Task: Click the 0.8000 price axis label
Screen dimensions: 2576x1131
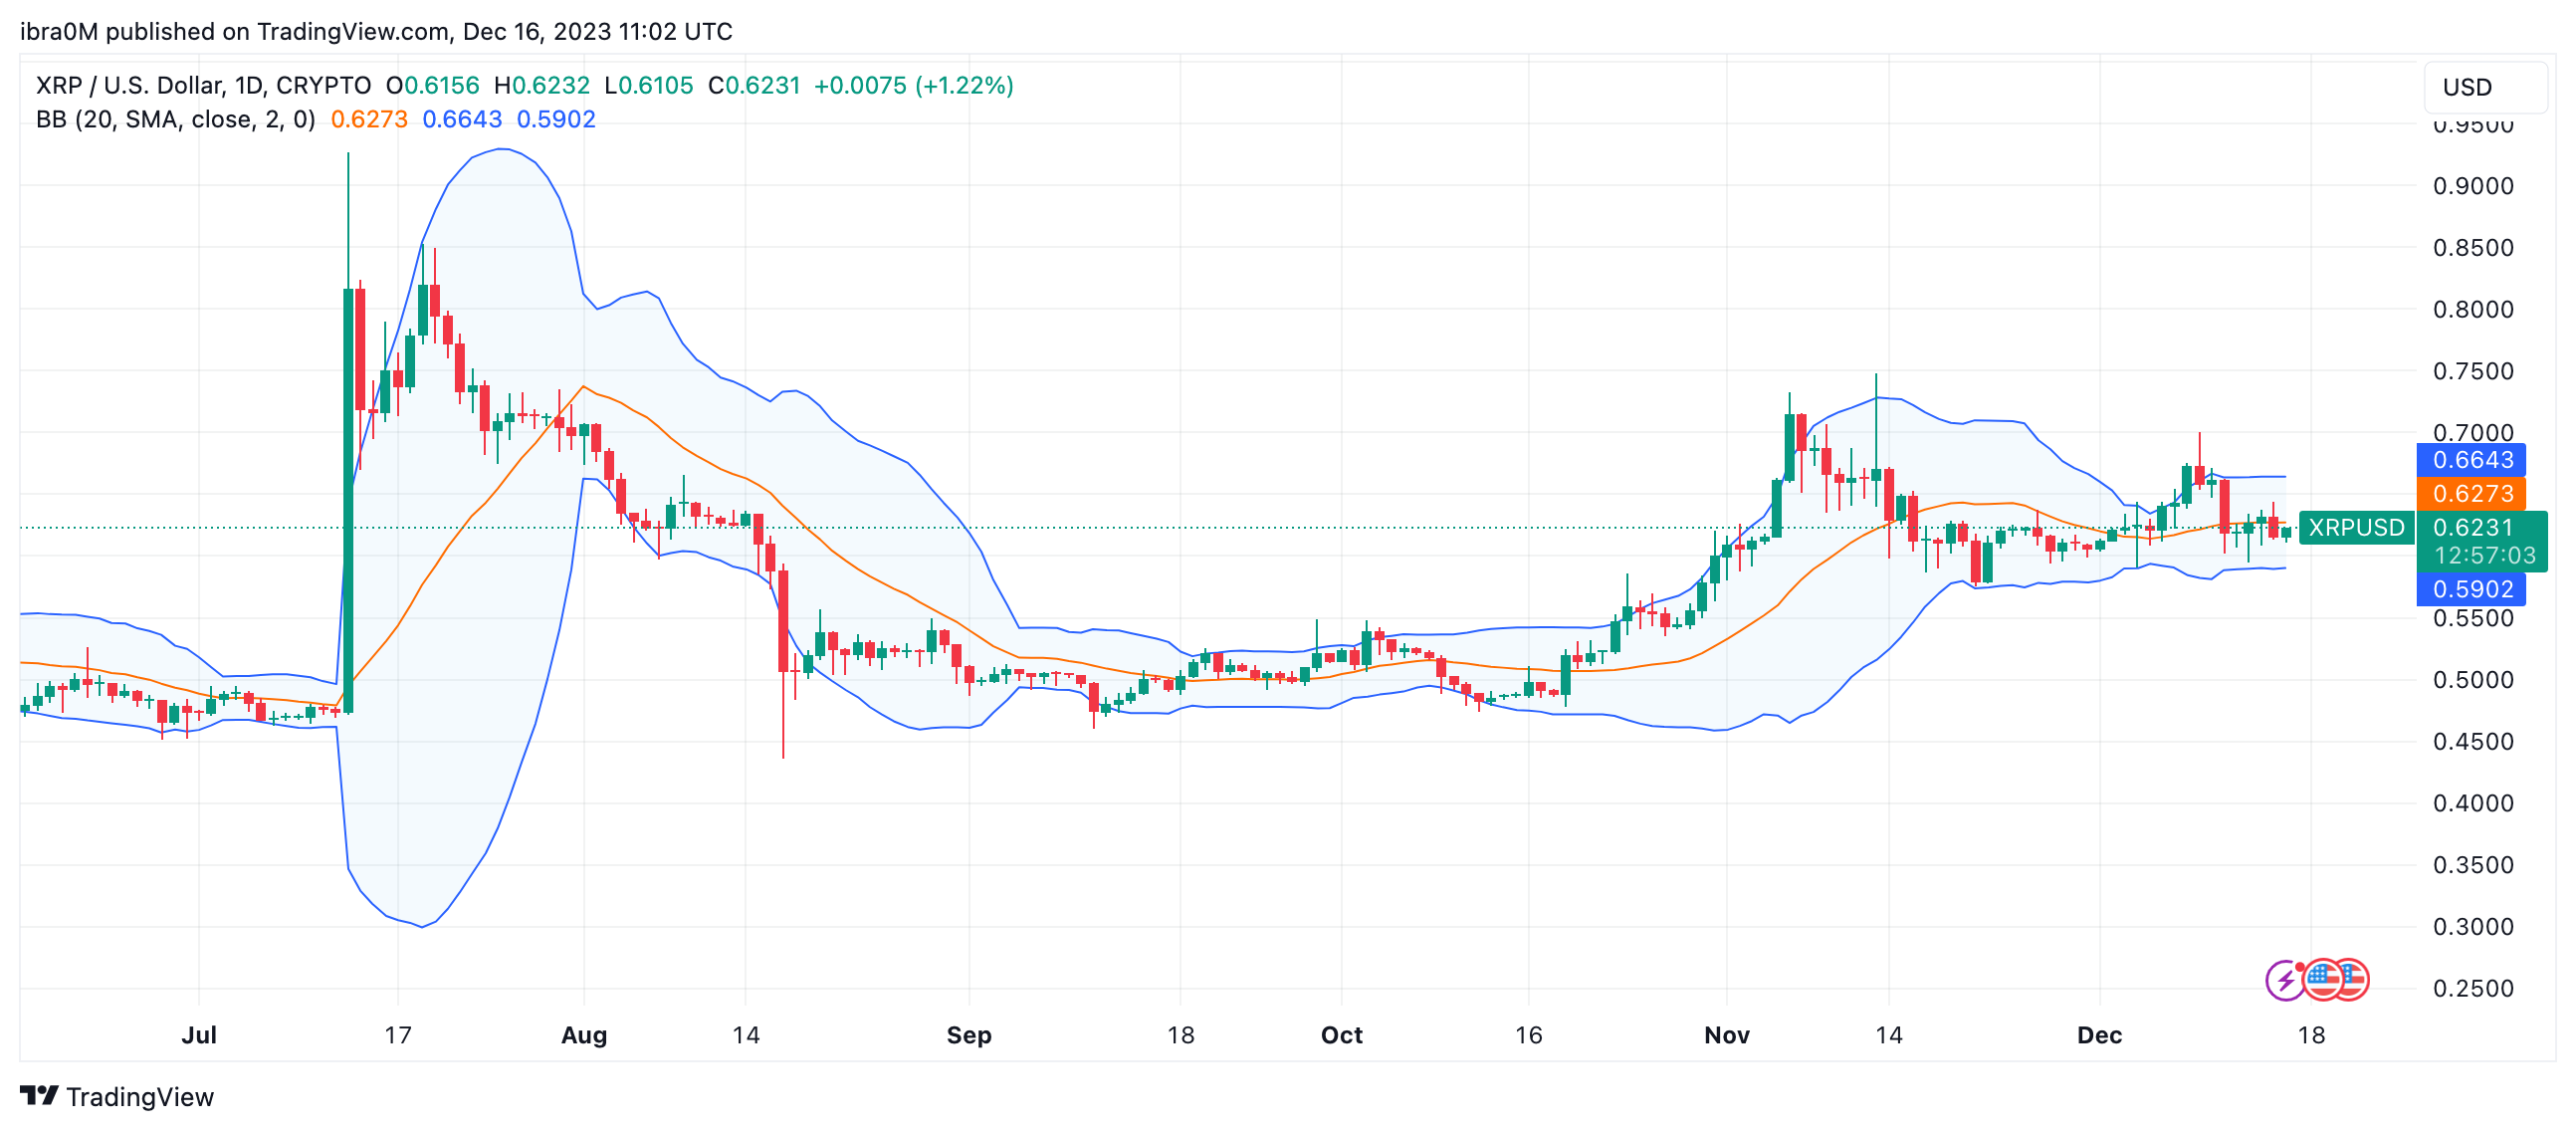Action: pyautogui.click(x=2472, y=310)
